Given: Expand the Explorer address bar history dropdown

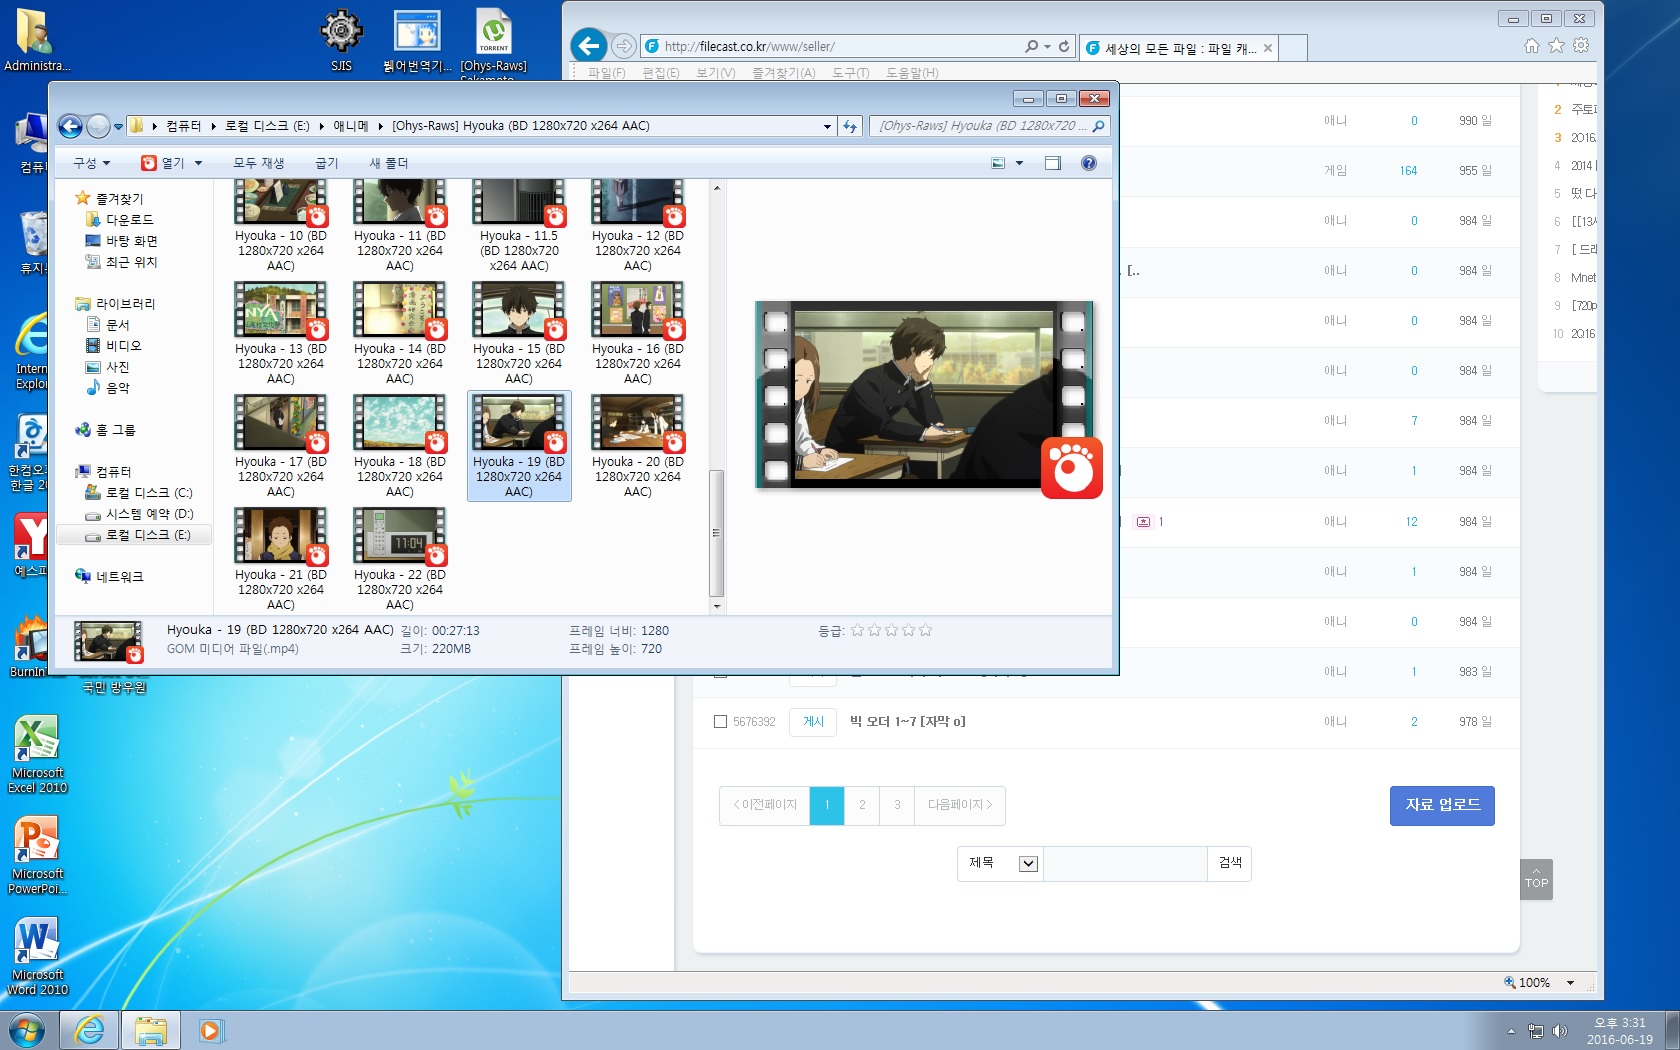Looking at the screenshot, I should (x=827, y=126).
